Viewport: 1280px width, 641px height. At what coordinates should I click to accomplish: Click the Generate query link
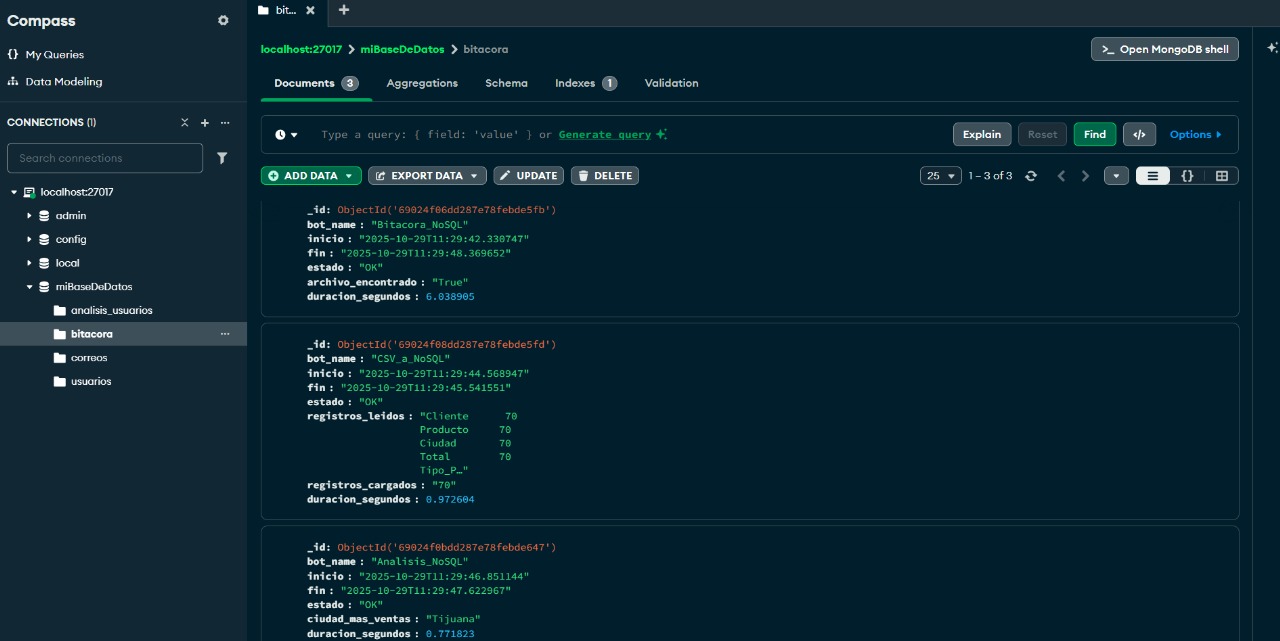(x=605, y=135)
